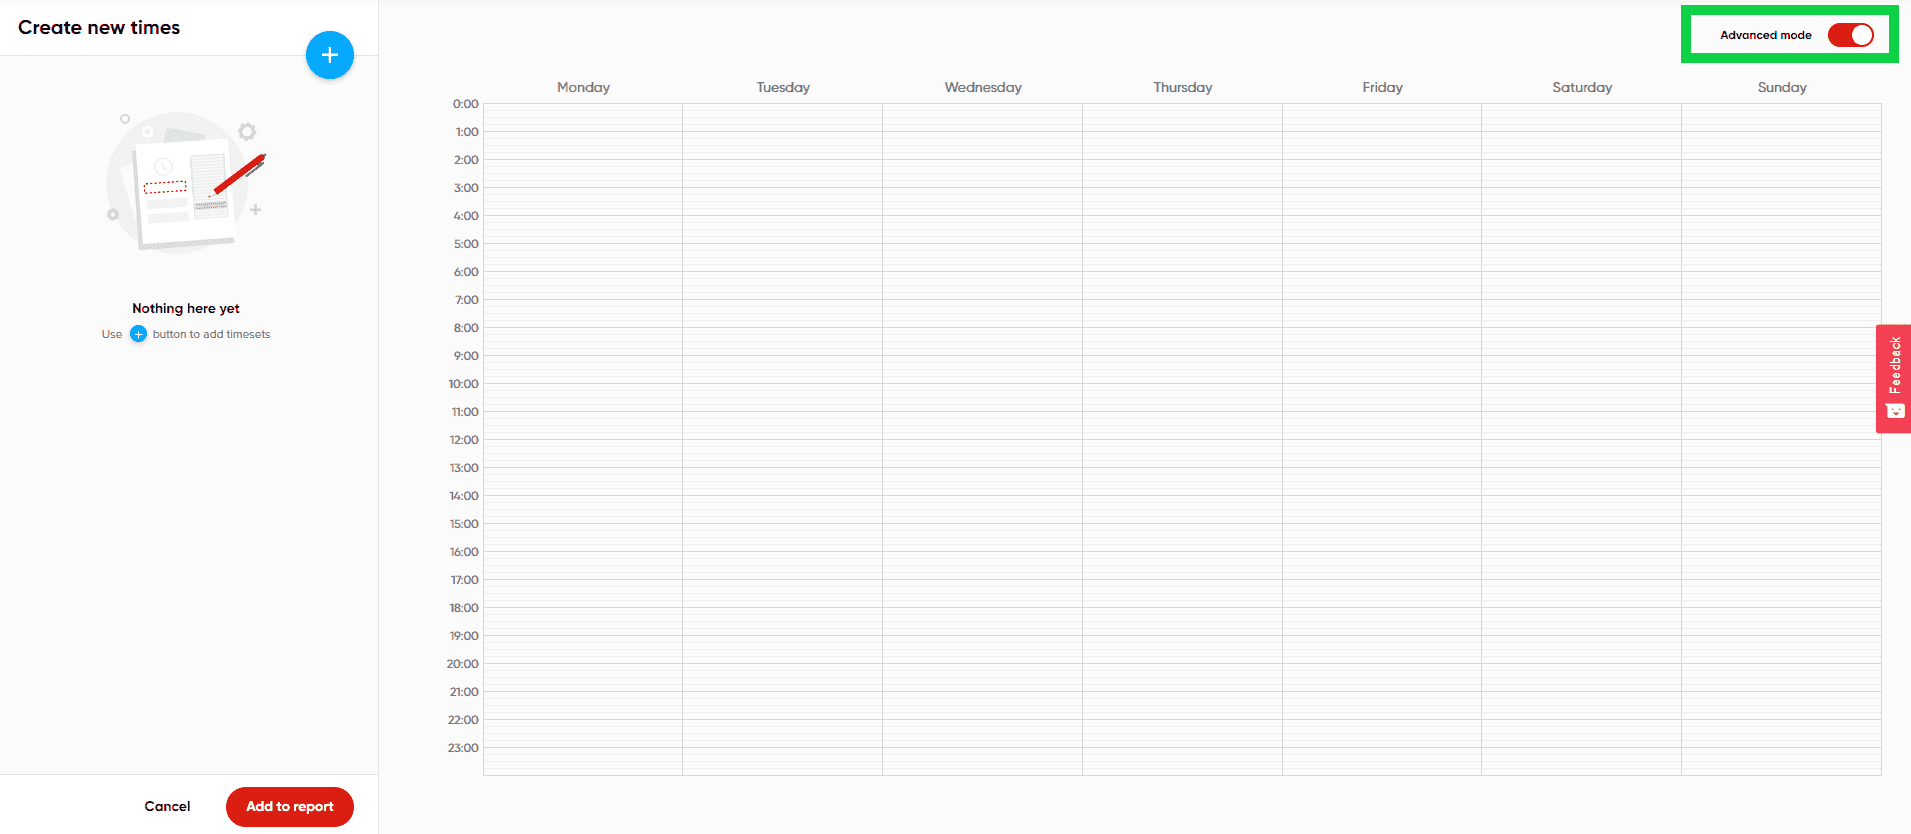Click the Wednesday cell at 12:00
This screenshot has height=834, width=1911.
pyautogui.click(x=983, y=453)
